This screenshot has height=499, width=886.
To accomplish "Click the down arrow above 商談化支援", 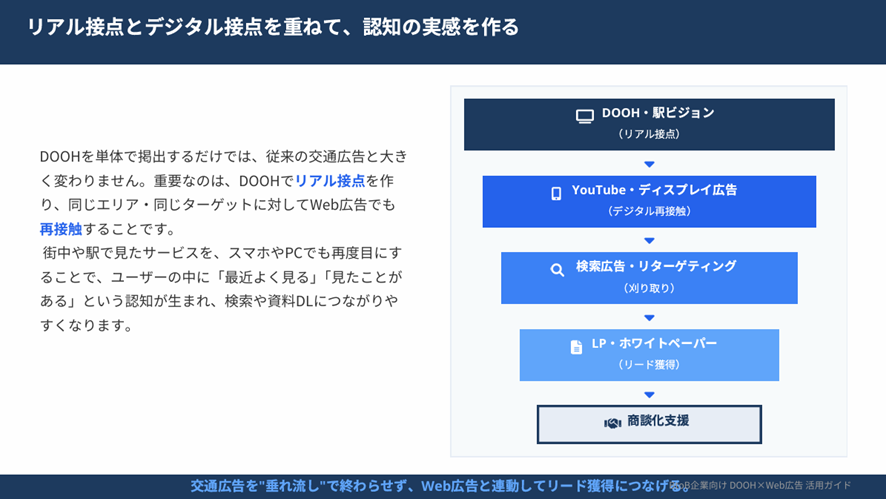I will point(649,395).
